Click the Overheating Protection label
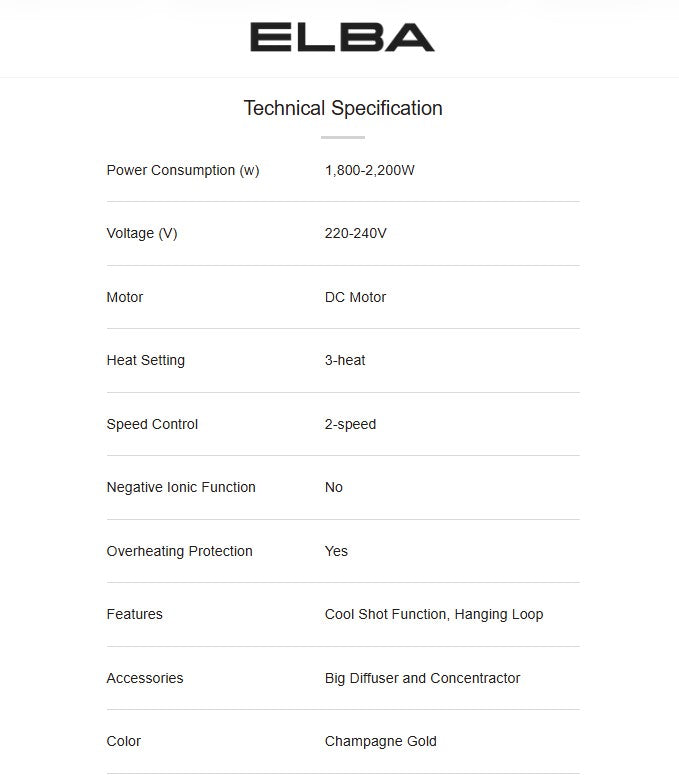The width and height of the screenshot is (679, 780). 180,551
